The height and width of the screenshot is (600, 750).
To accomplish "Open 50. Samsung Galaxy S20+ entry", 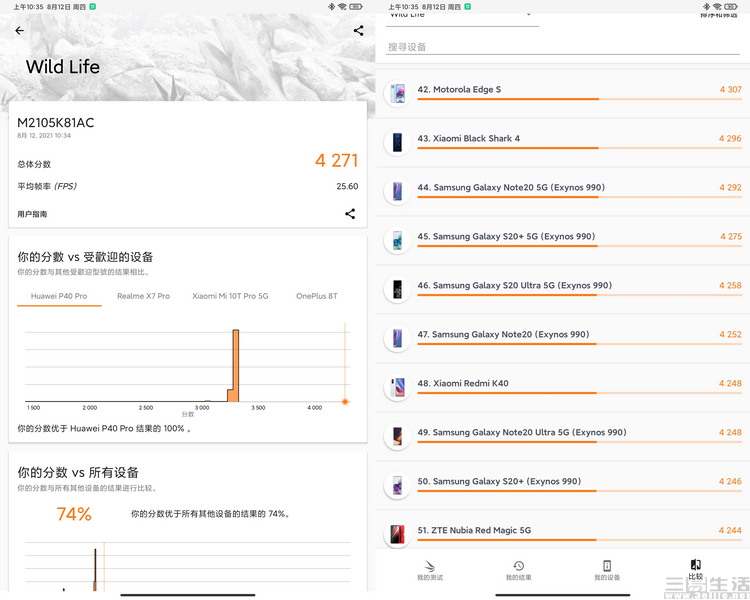I will coord(562,485).
